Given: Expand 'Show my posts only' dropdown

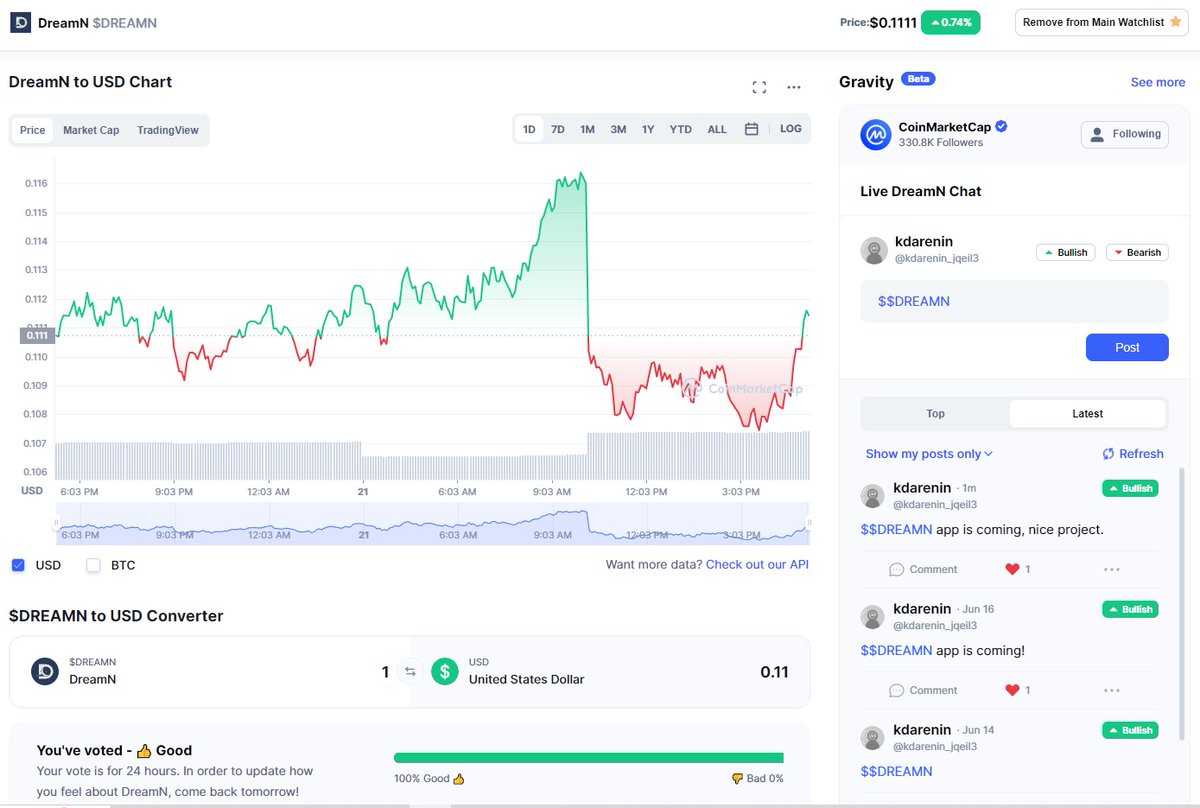Looking at the screenshot, I should tap(929, 454).
